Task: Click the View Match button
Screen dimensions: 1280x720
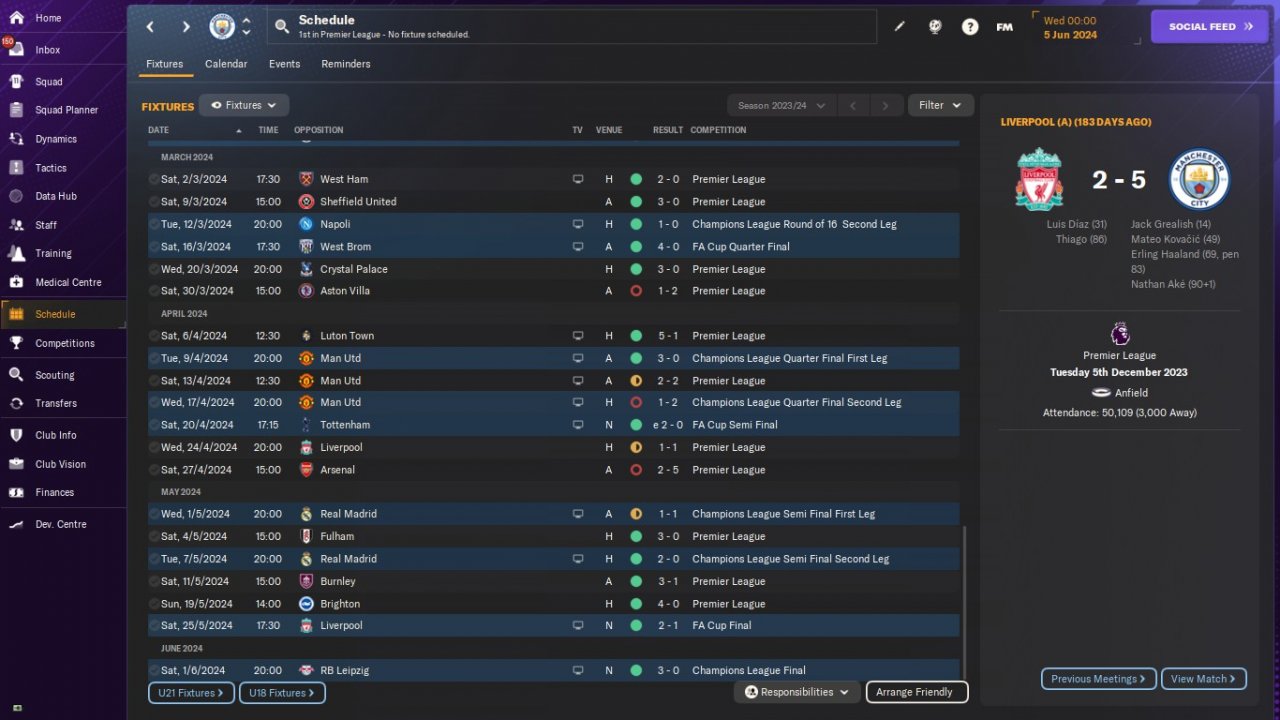Action: (1204, 679)
